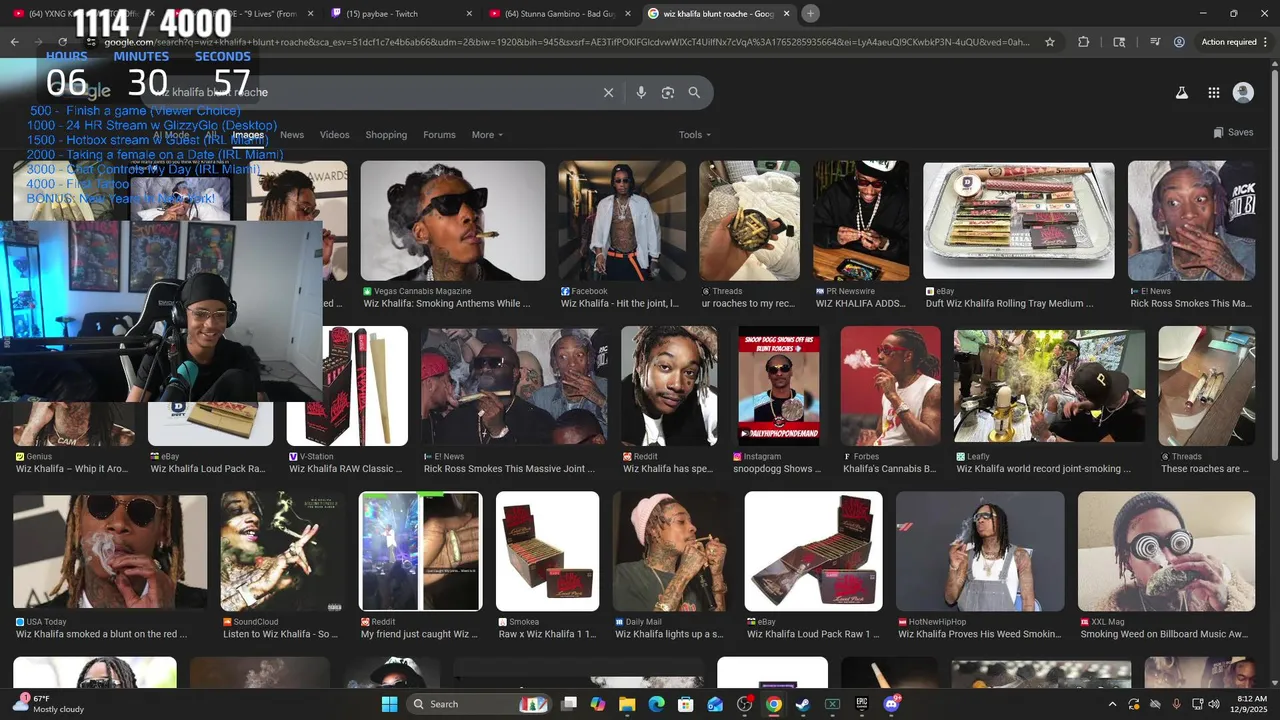Switch to the paybae Twitch tab
Screen dimensions: 1280x720
click(x=401, y=13)
